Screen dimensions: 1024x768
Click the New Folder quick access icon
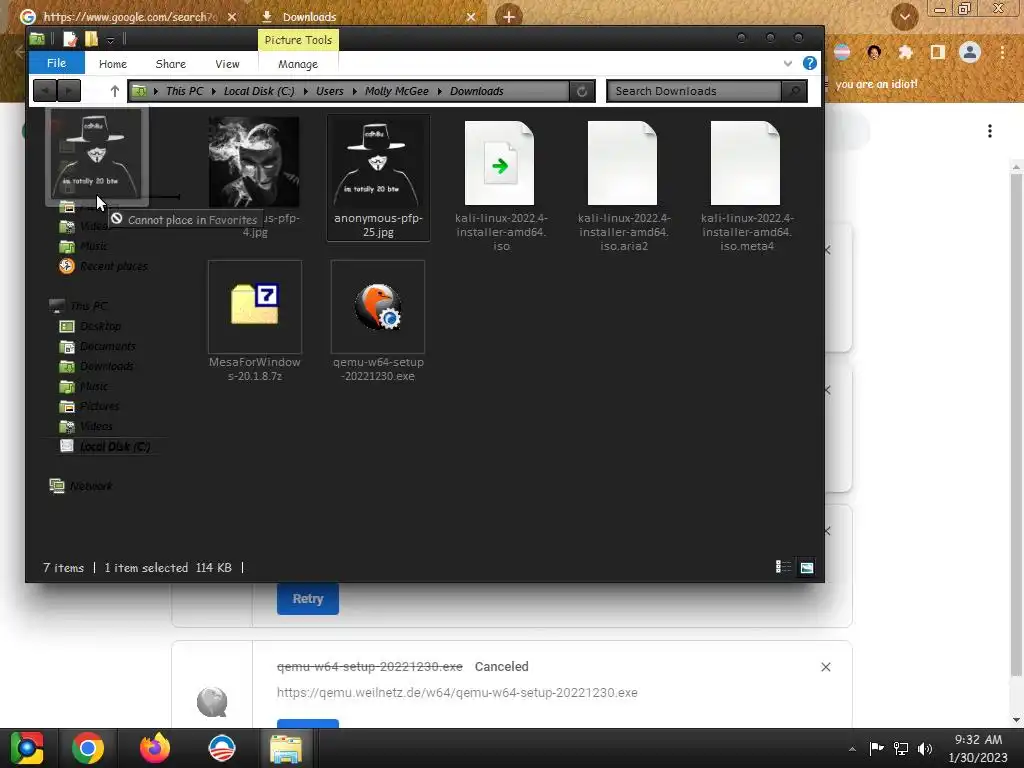[91, 39]
